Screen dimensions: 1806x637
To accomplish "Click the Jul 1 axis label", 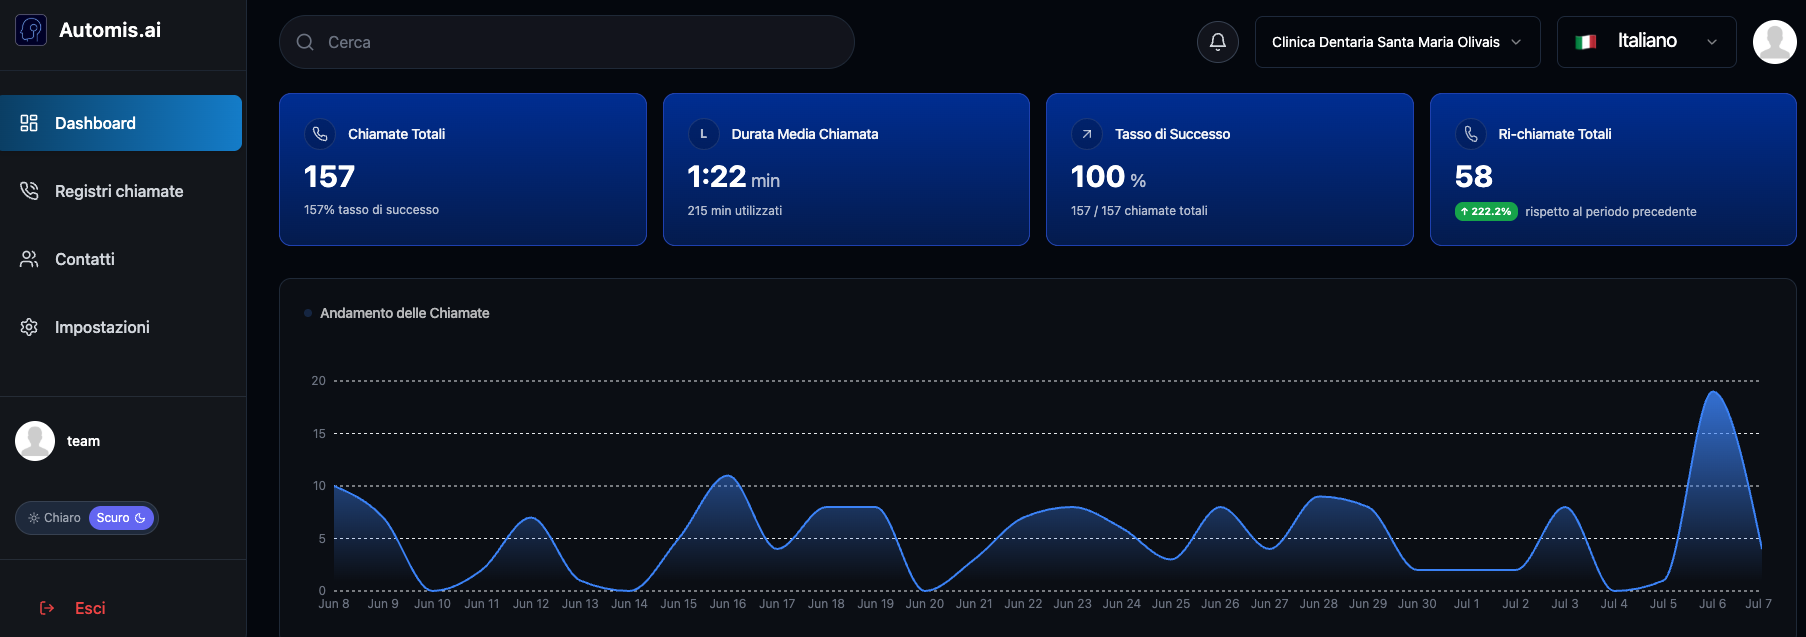I will 1467,604.
